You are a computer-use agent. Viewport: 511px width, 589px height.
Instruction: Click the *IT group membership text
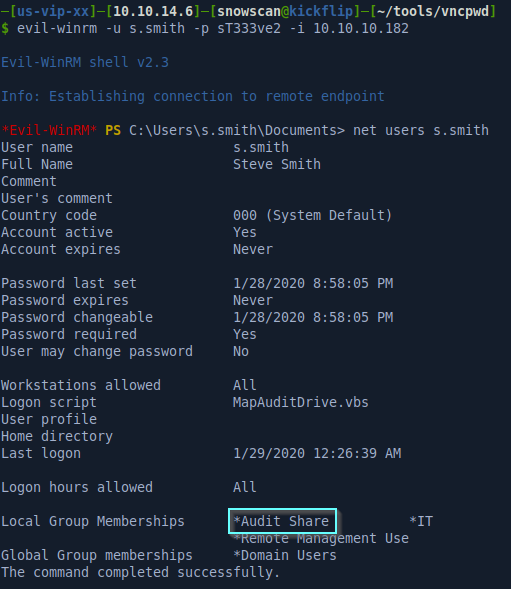[421, 521]
